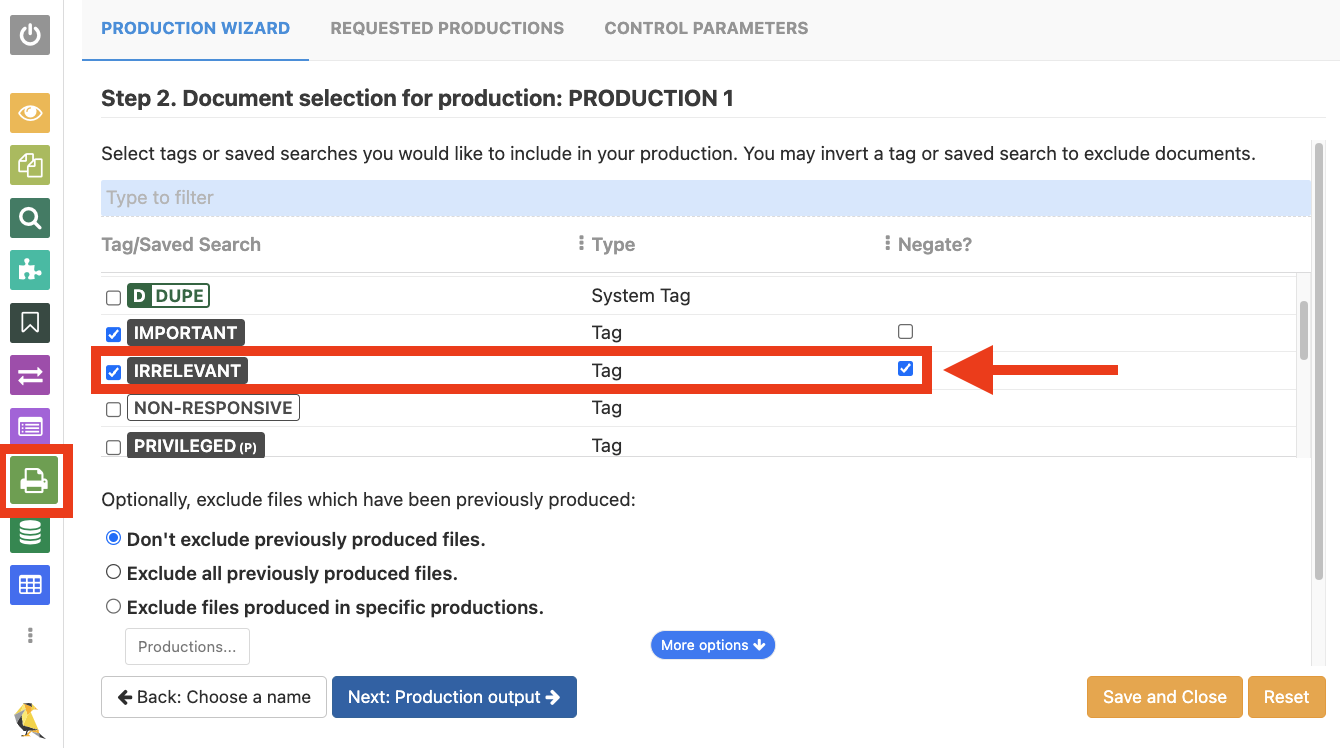The height and width of the screenshot is (748, 1340).
Task: Click the green printer production icon
Action: pos(34,483)
